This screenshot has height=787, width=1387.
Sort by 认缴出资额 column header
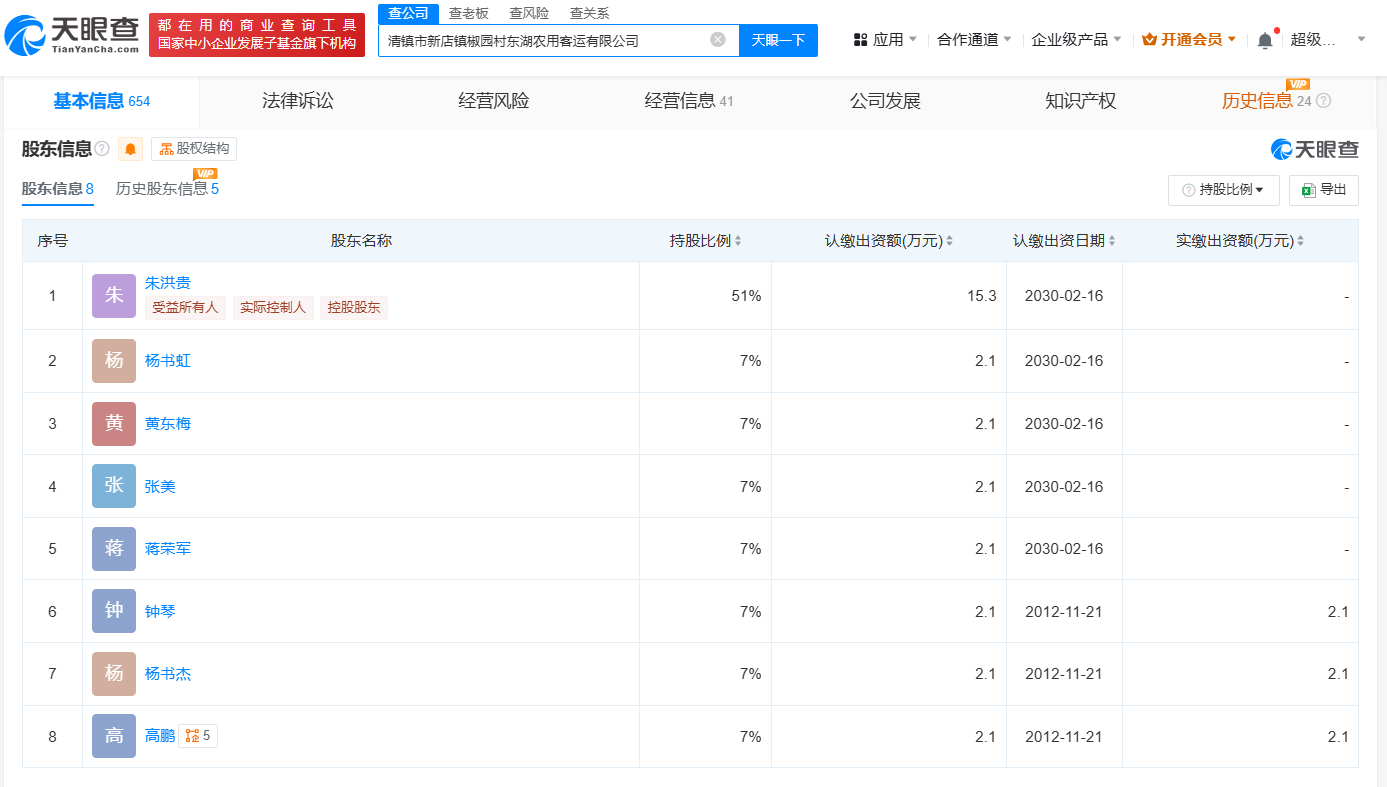(888, 241)
